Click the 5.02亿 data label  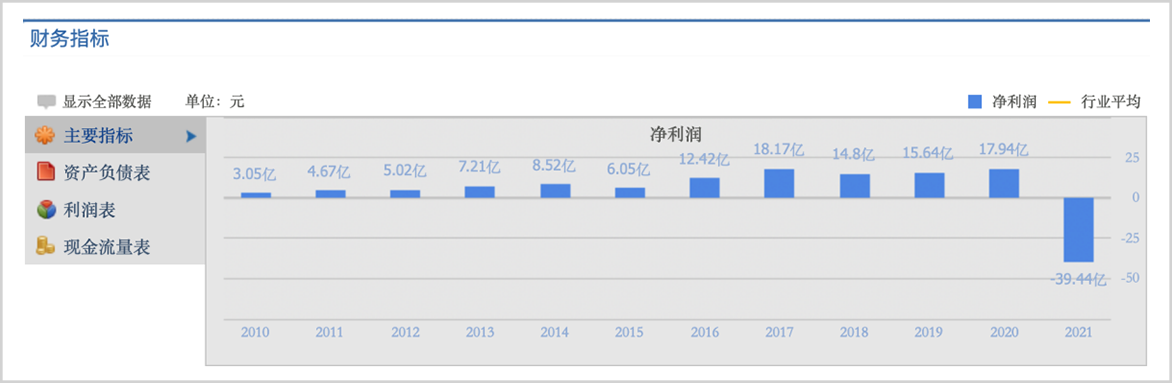click(x=404, y=171)
